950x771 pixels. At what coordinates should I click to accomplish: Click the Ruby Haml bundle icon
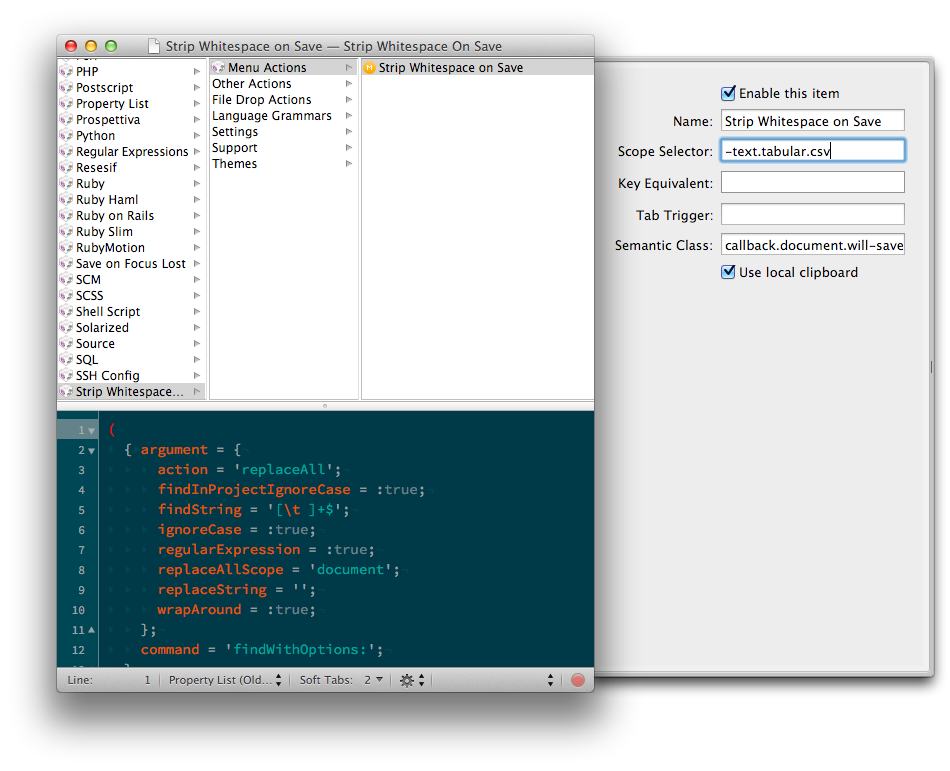point(66,200)
